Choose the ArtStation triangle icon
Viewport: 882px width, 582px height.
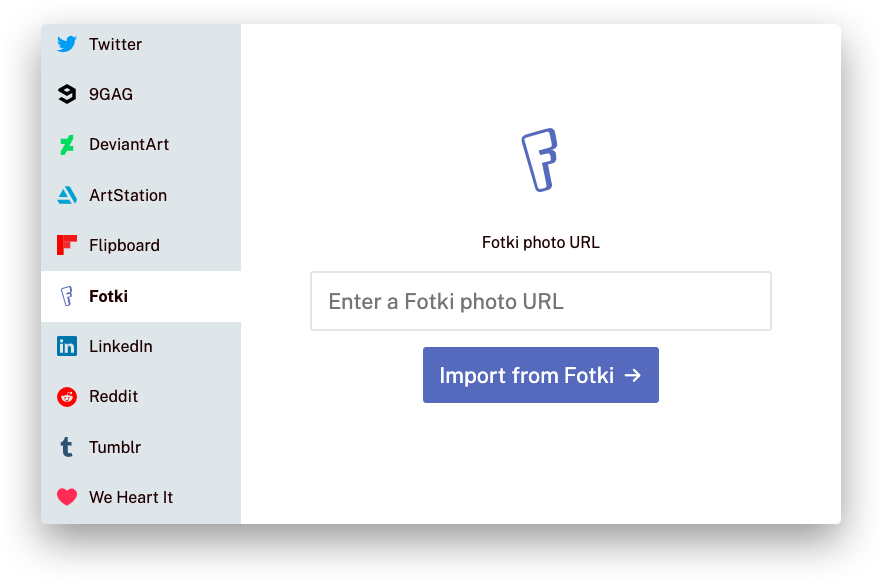(x=67, y=195)
